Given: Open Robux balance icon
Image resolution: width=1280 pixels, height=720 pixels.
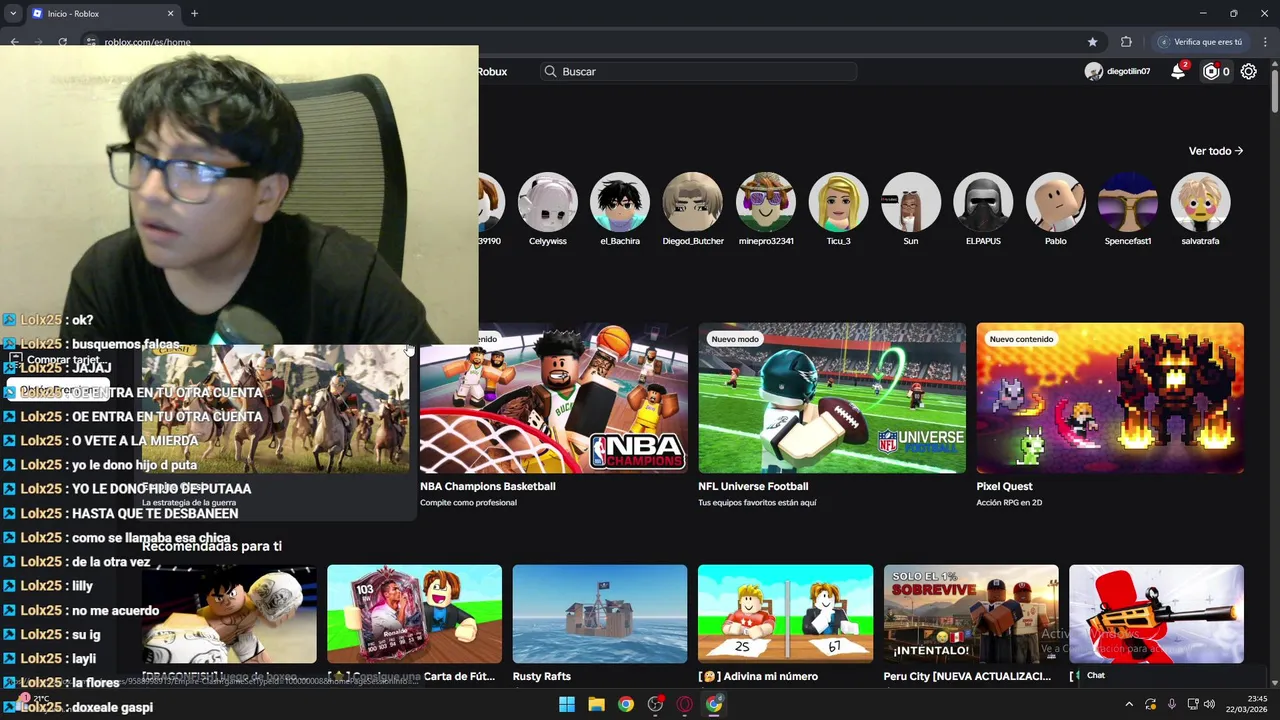Looking at the screenshot, I should click(x=1211, y=71).
